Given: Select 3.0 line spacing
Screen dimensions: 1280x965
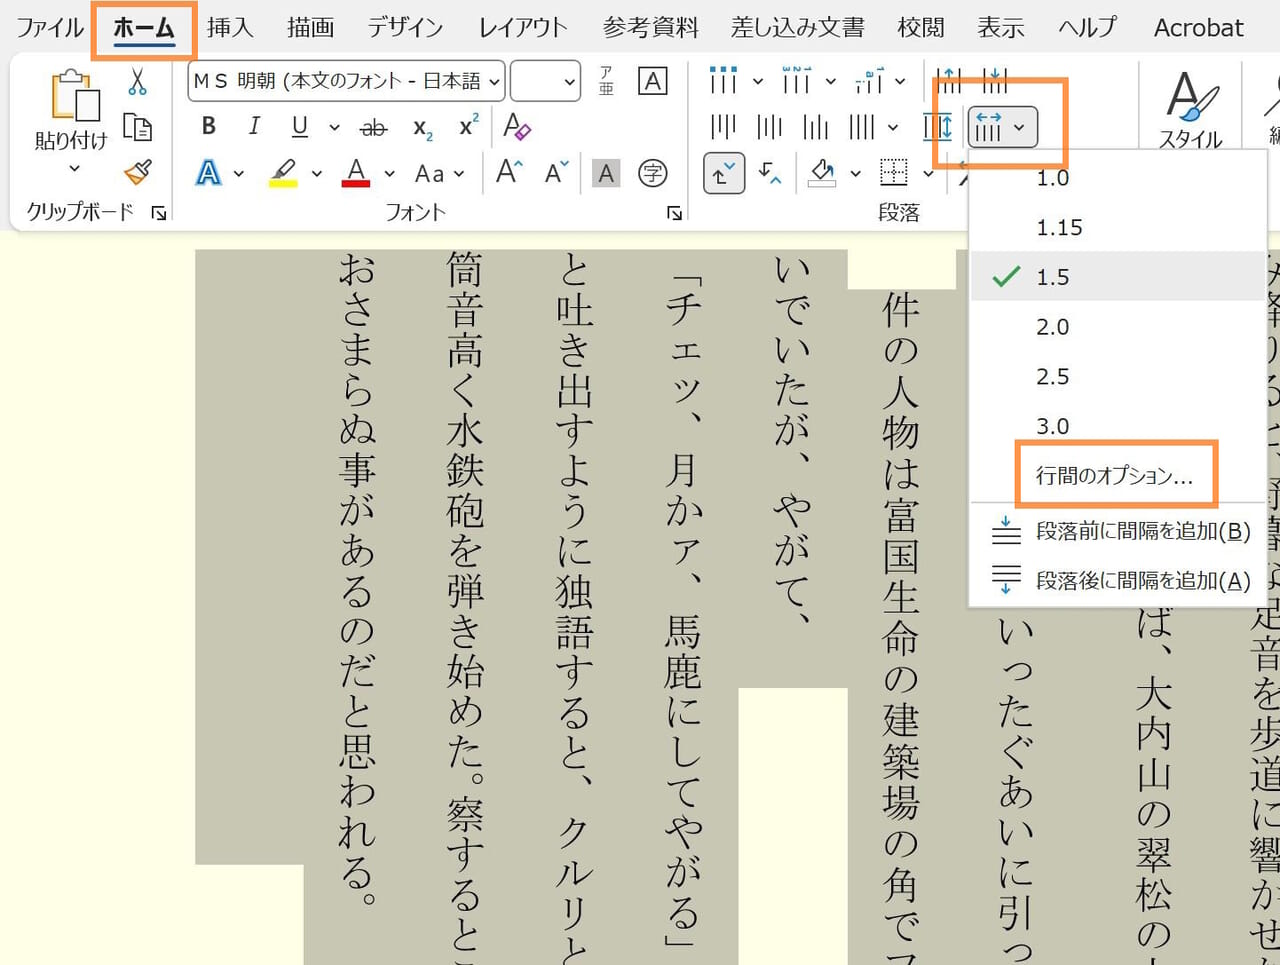Looking at the screenshot, I should pyautogui.click(x=1118, y=426).
